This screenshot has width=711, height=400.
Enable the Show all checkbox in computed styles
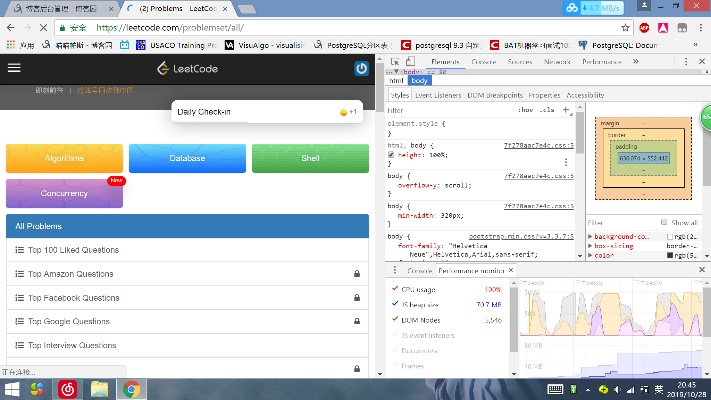pos(664,222)
